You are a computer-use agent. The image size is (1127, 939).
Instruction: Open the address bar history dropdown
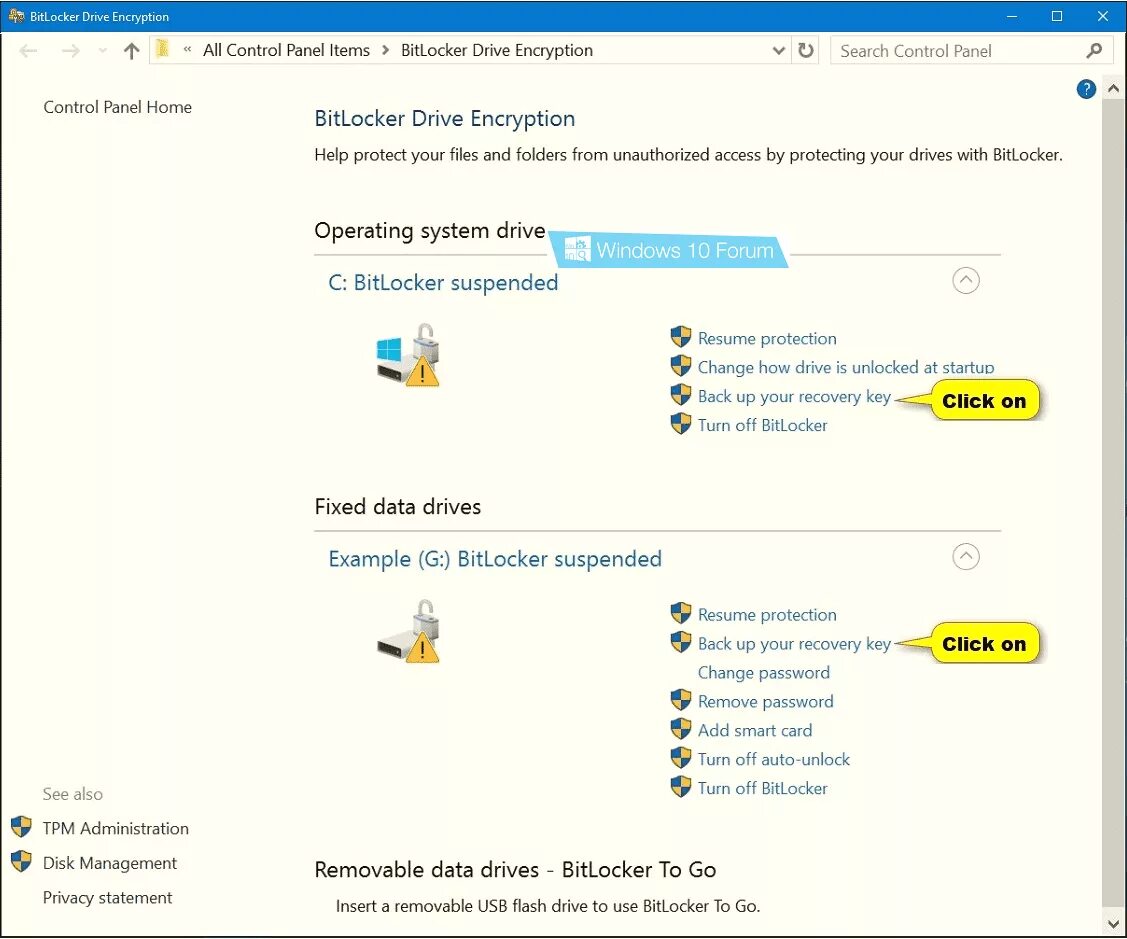coord(778,50)
